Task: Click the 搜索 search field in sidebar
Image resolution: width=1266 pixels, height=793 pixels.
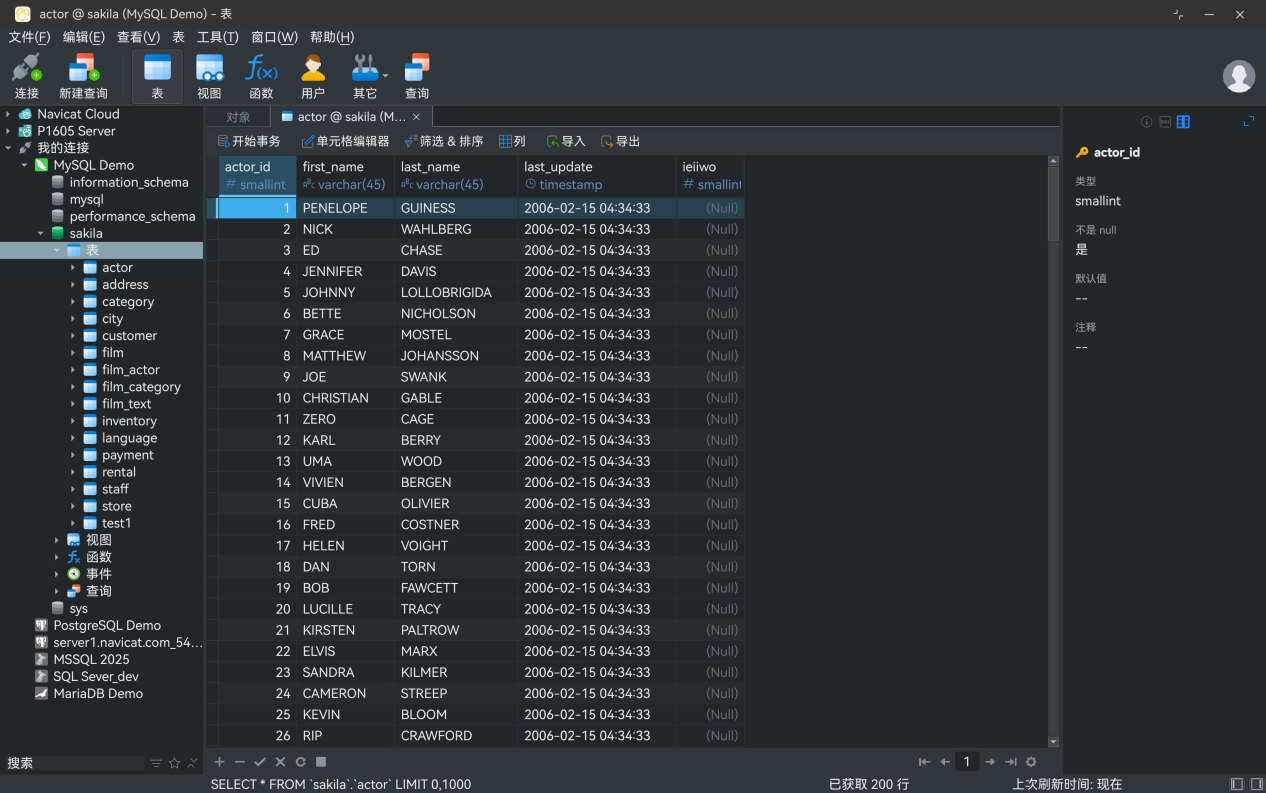Action: pos(75,763)
